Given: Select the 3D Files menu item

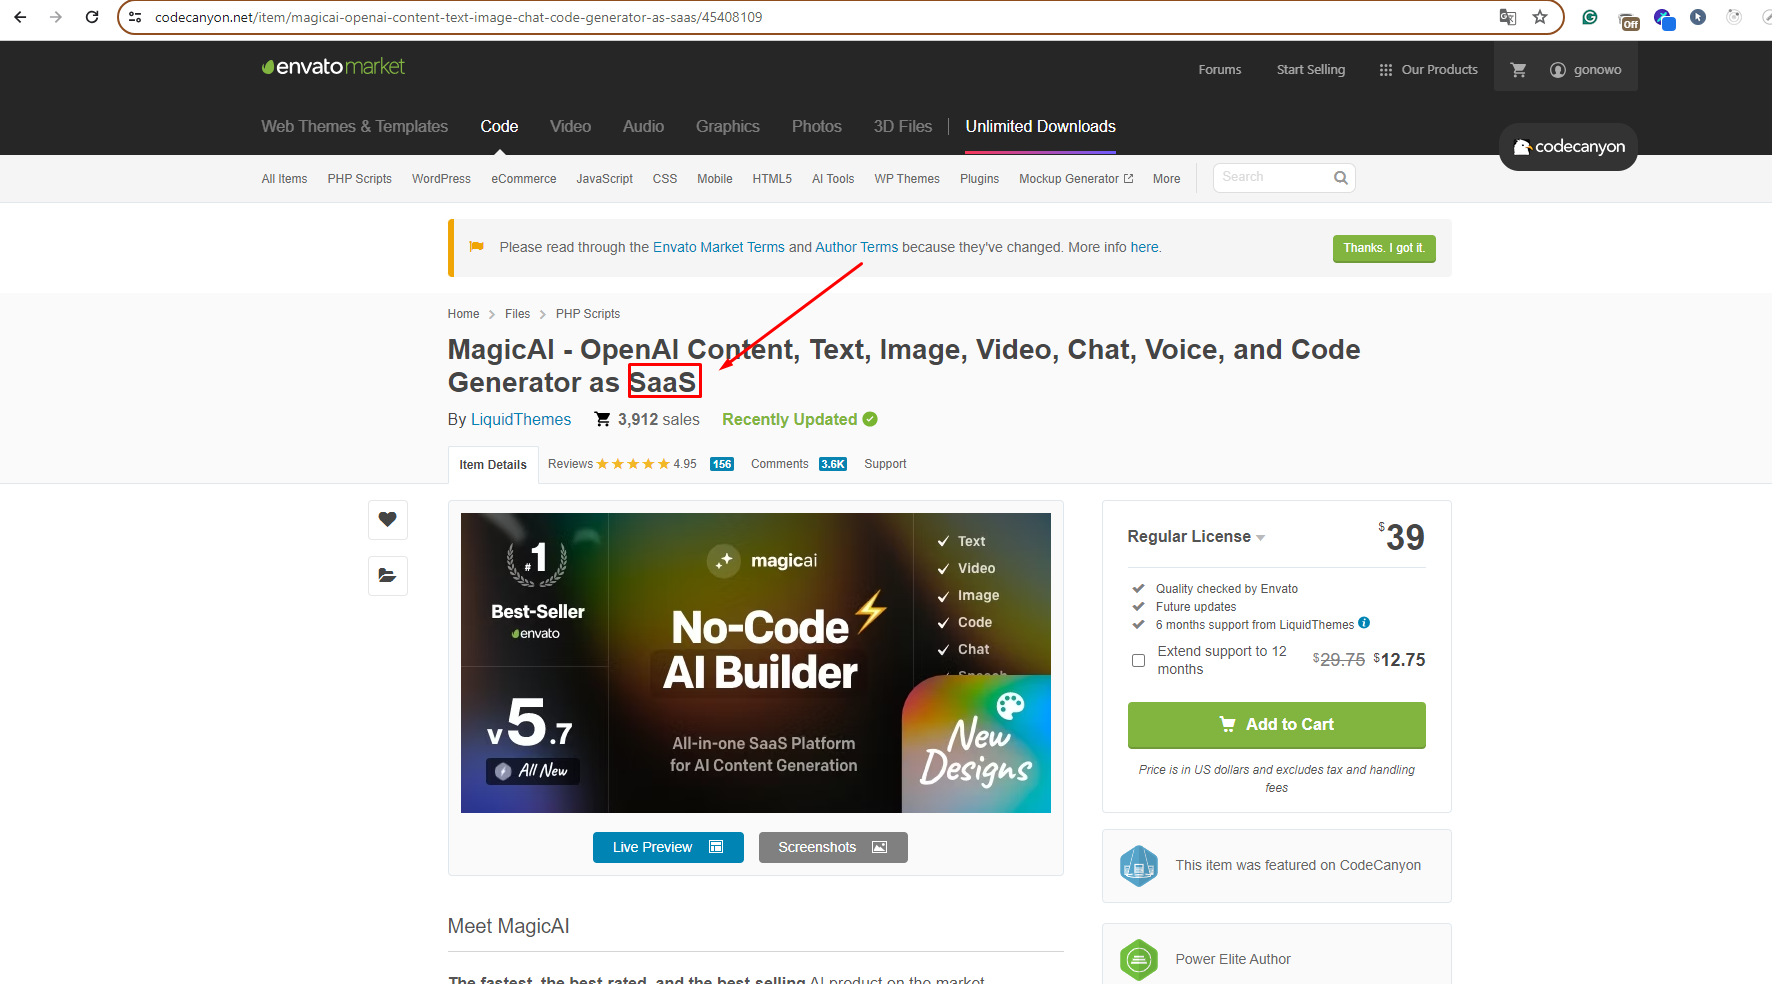Looking at the screenshot, I should click(903, 126).
